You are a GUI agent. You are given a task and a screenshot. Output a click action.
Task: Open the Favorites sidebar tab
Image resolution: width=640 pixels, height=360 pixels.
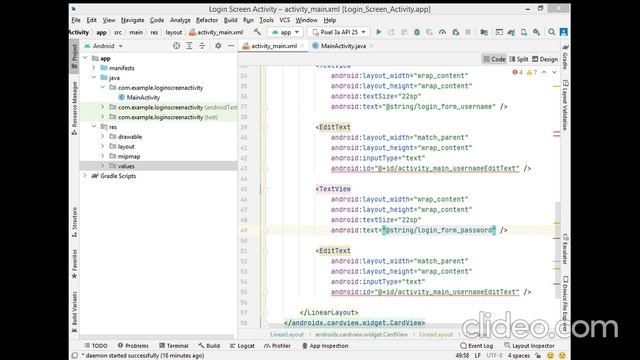[x=74, y=264]
